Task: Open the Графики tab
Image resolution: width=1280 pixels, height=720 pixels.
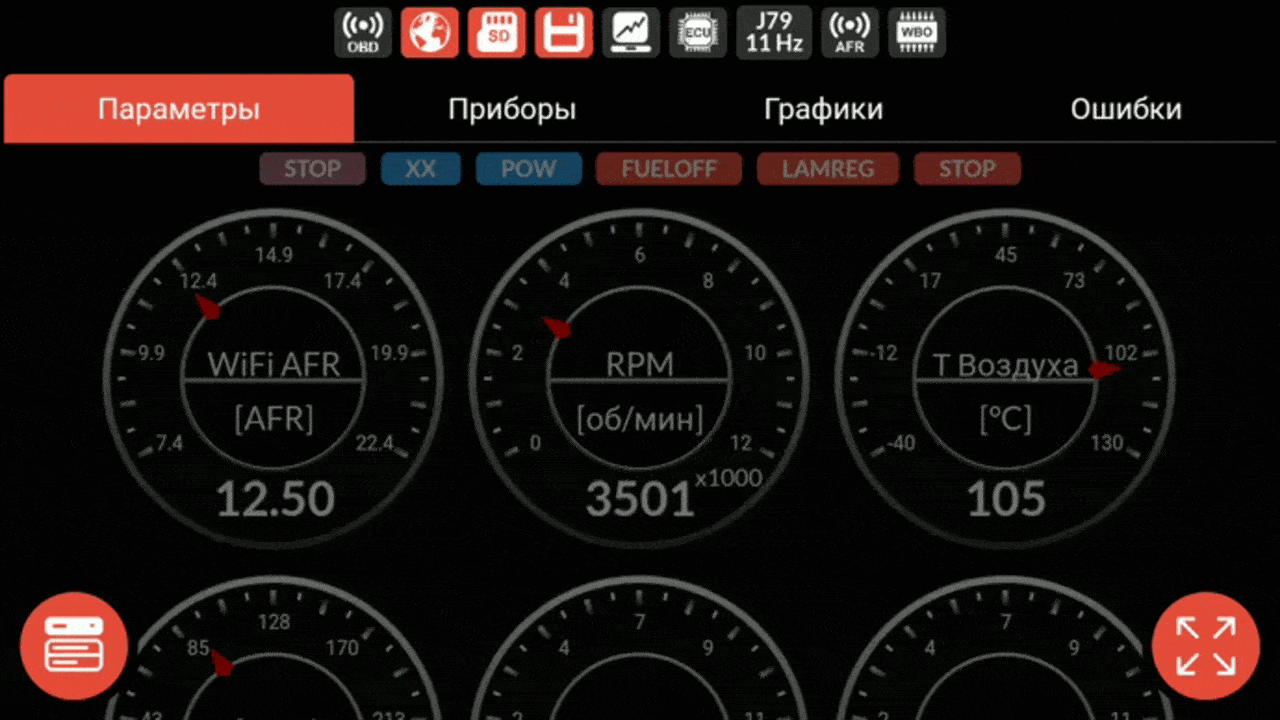Action: [823, 109]
